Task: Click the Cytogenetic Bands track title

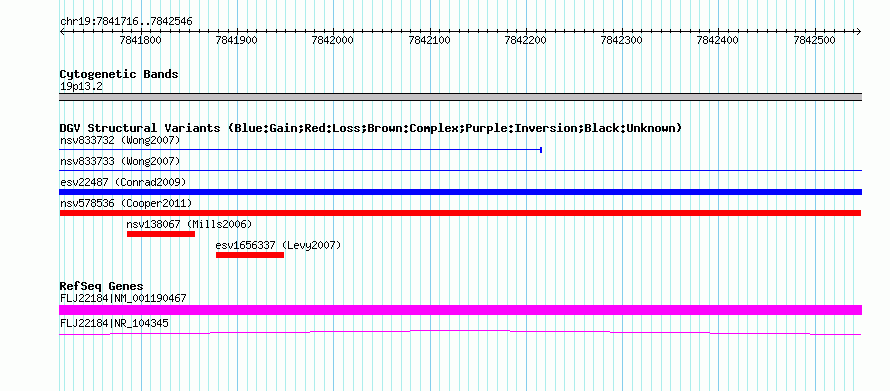Action: pyautogui.click(x=119, y=74)
